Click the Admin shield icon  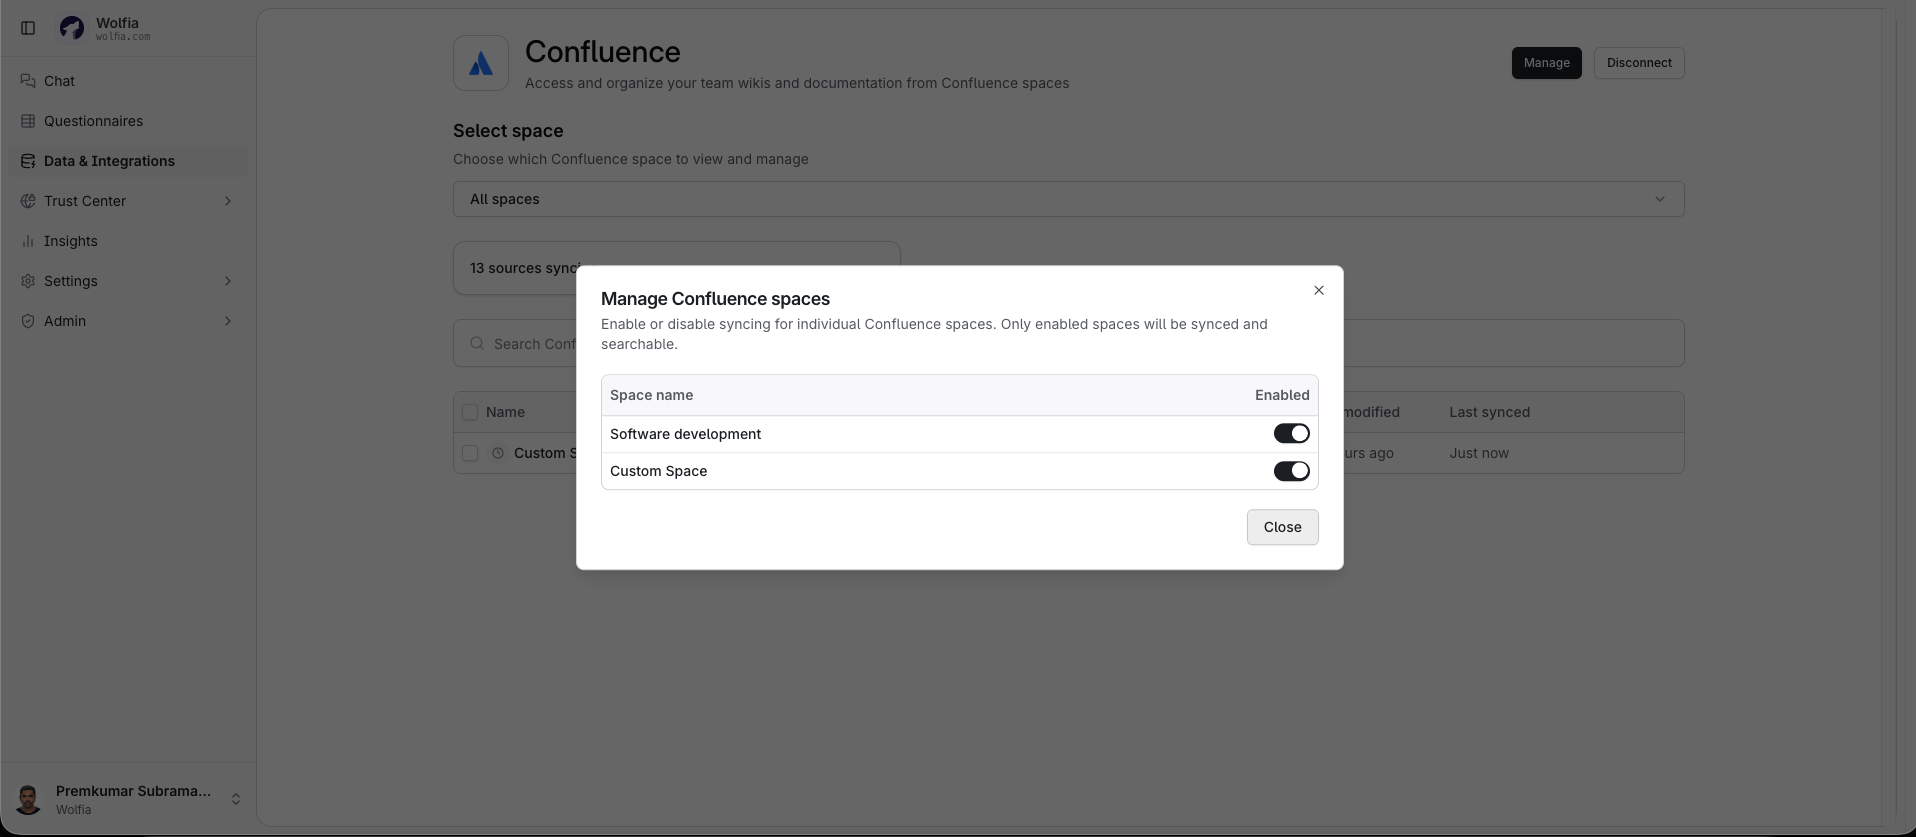coord(28,321)
